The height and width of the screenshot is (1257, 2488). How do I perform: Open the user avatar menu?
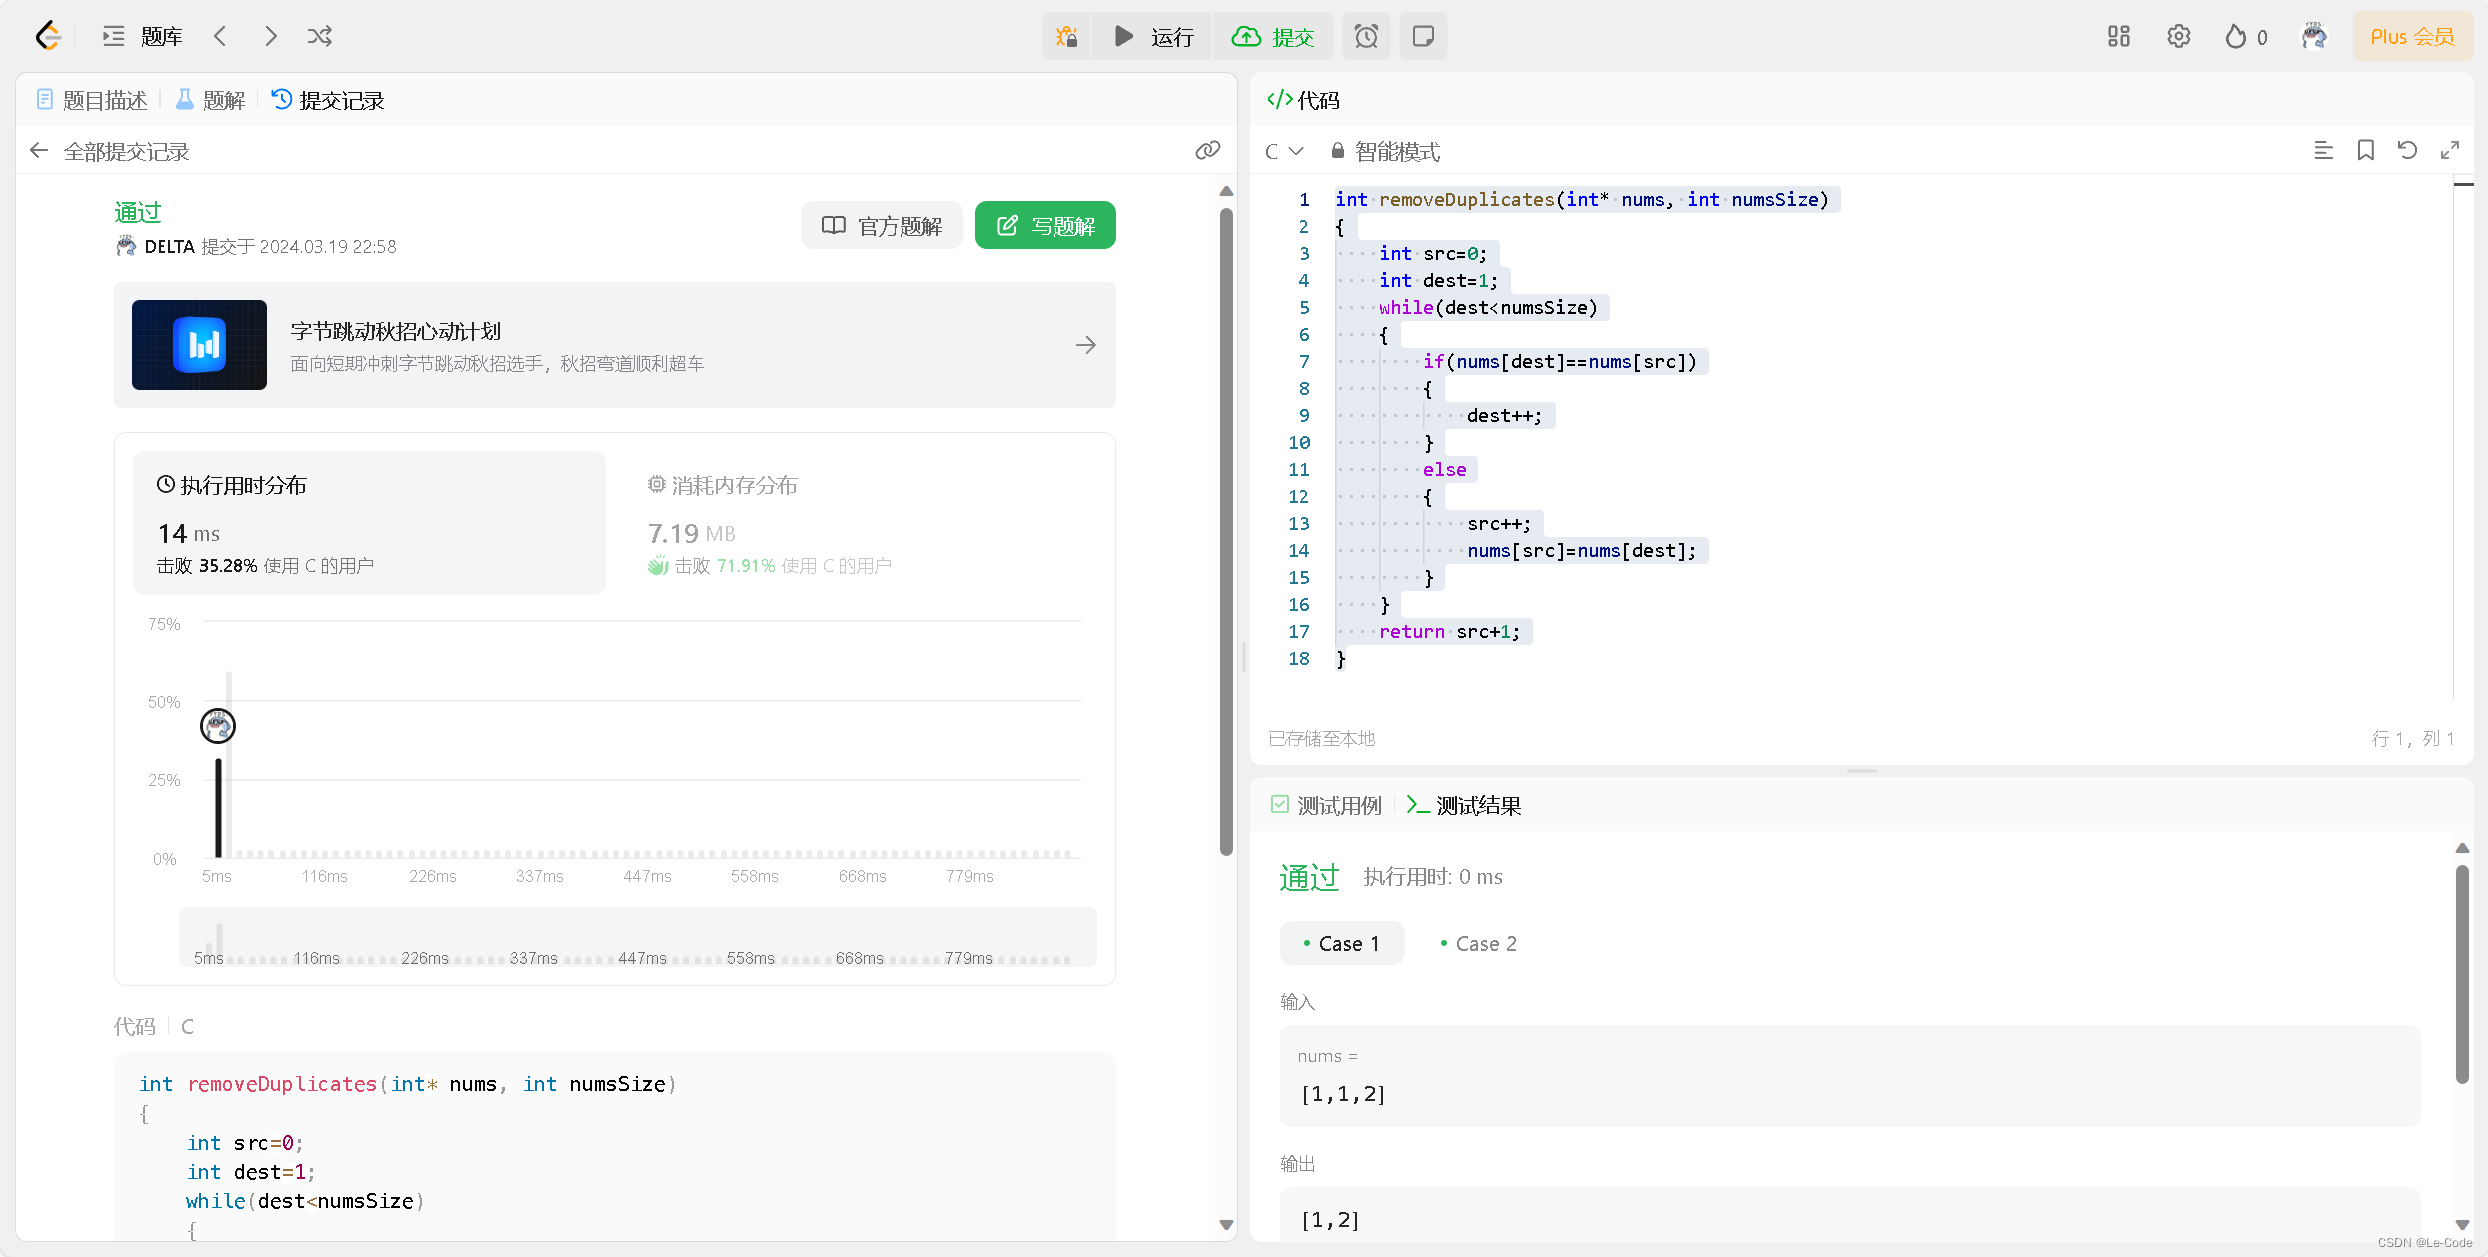pos(2314,37)
